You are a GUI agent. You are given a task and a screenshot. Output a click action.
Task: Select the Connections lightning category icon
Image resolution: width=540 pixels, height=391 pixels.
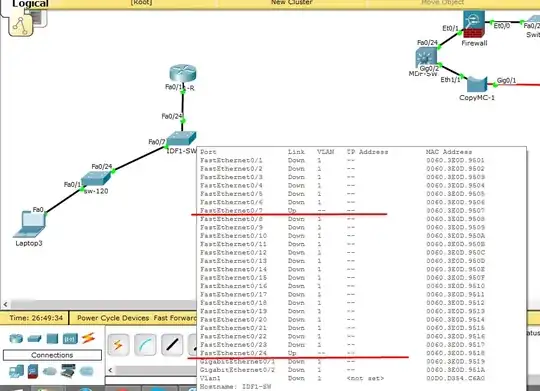(88, 338)
